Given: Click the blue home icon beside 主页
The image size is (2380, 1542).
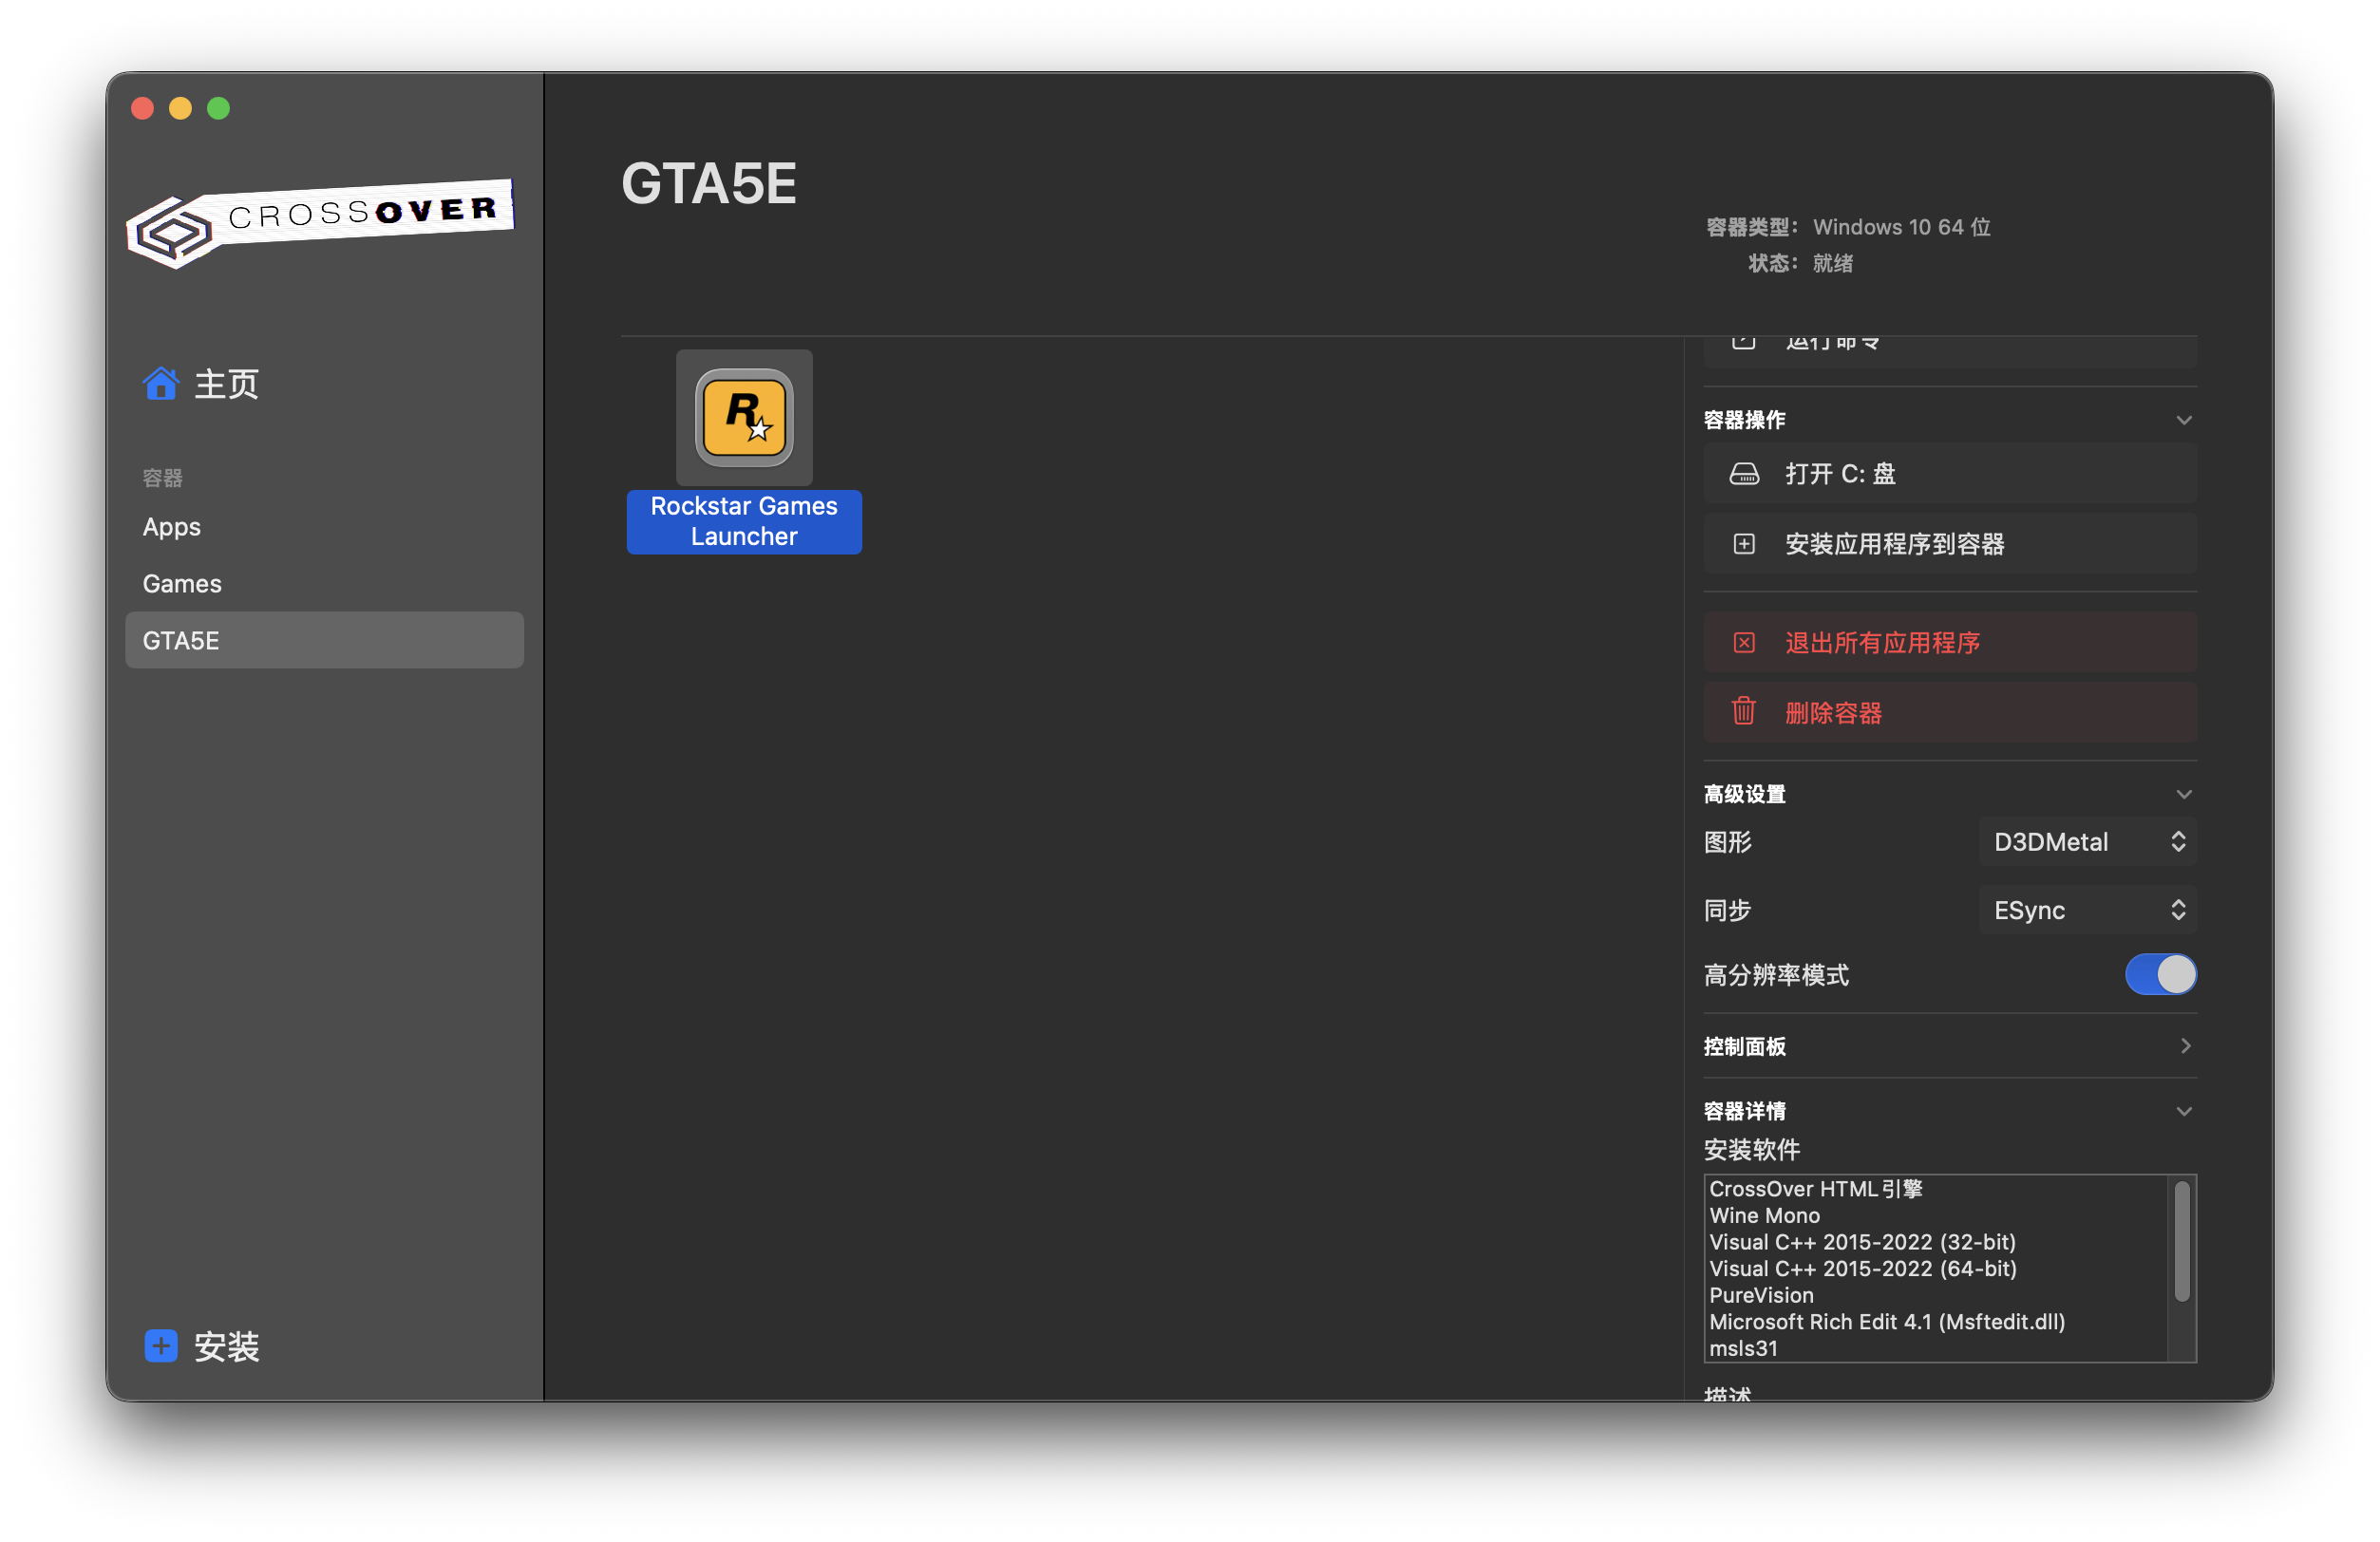Looking at the screenshot, I should pos(160,383).
